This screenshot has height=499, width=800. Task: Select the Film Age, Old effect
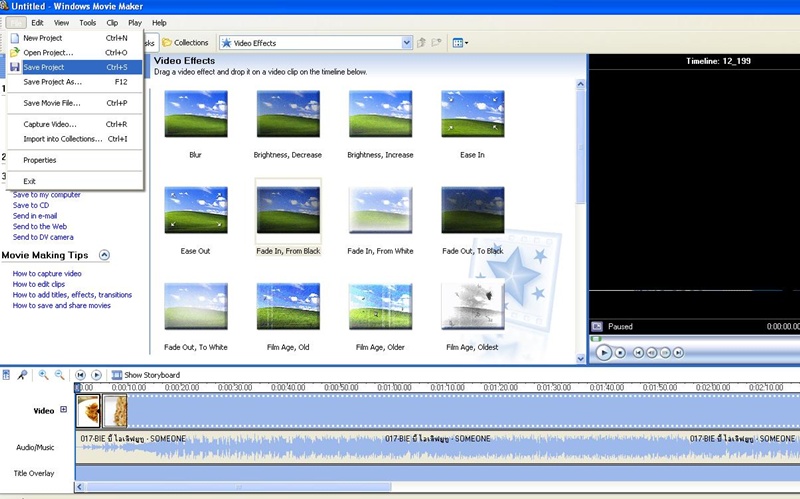288,306
